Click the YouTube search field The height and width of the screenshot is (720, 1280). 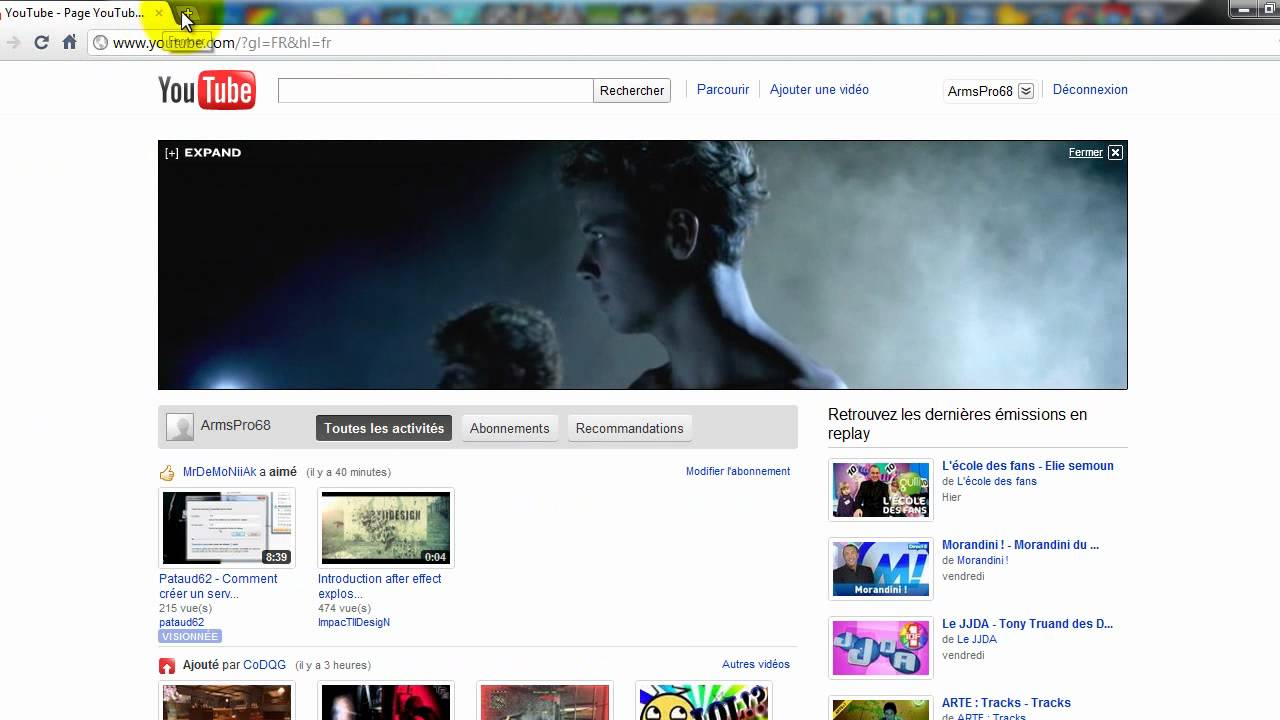pos(435,90)
